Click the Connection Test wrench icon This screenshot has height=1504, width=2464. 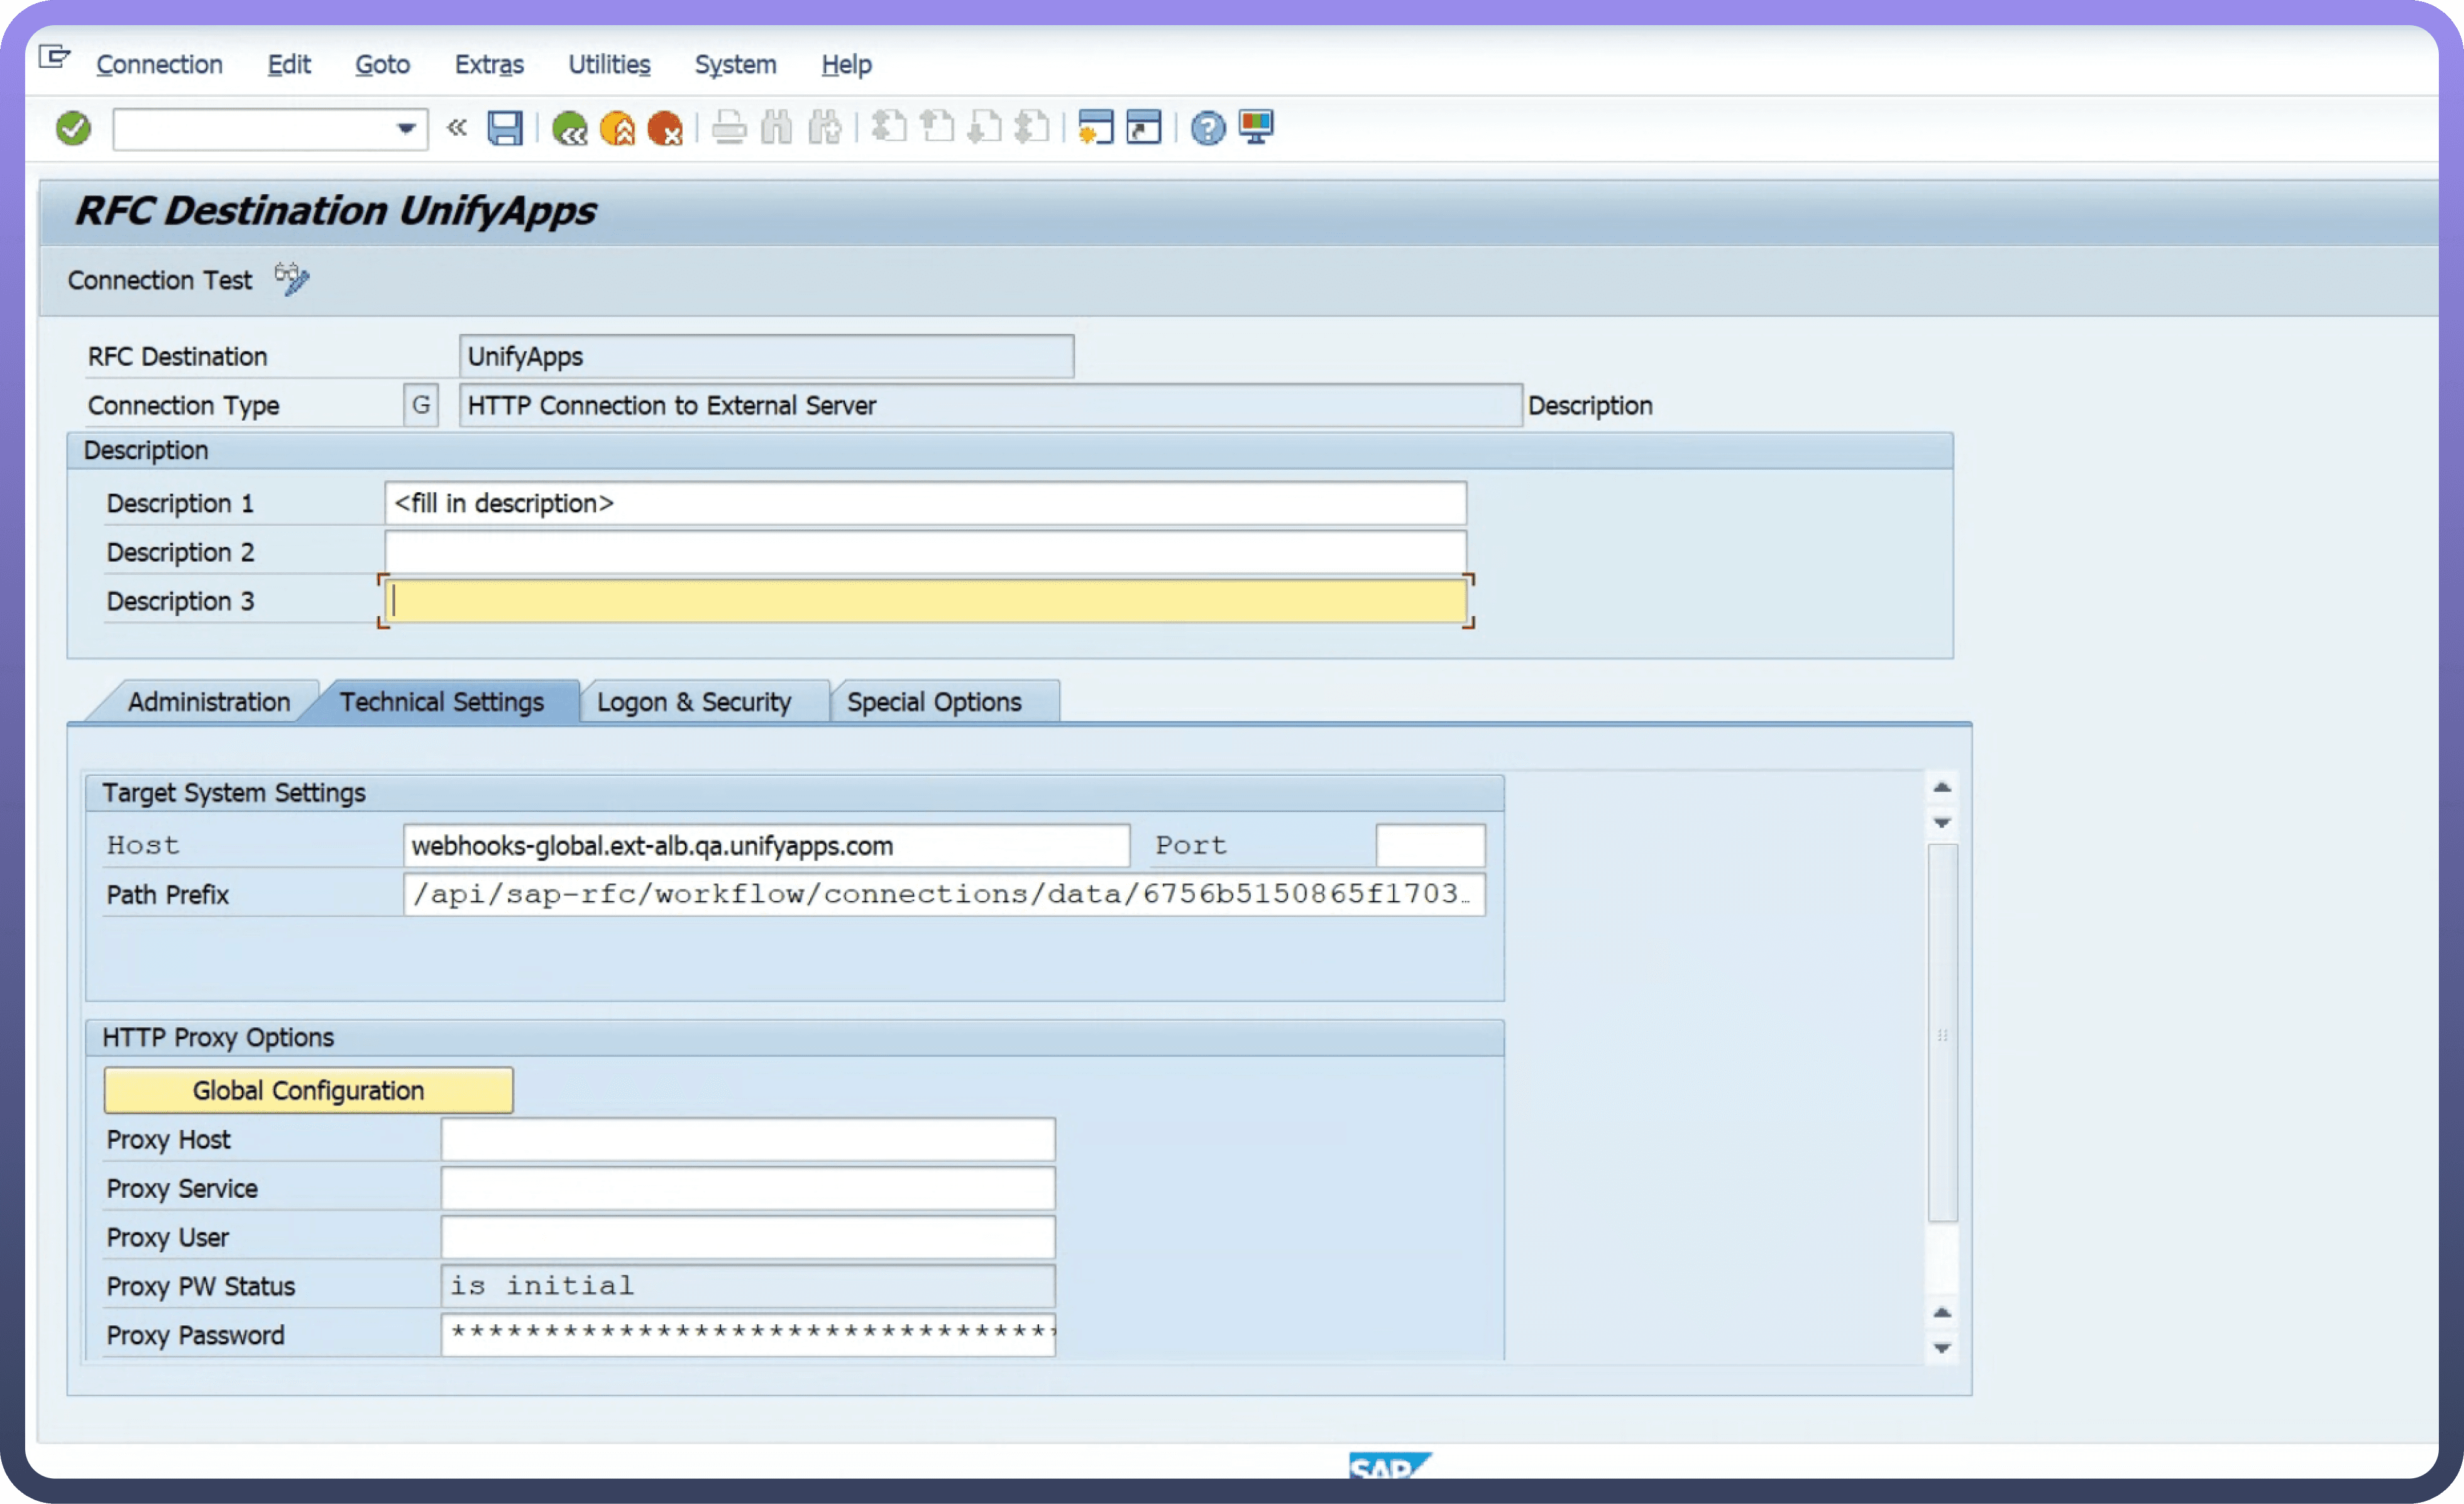click(x=292, y=279)
